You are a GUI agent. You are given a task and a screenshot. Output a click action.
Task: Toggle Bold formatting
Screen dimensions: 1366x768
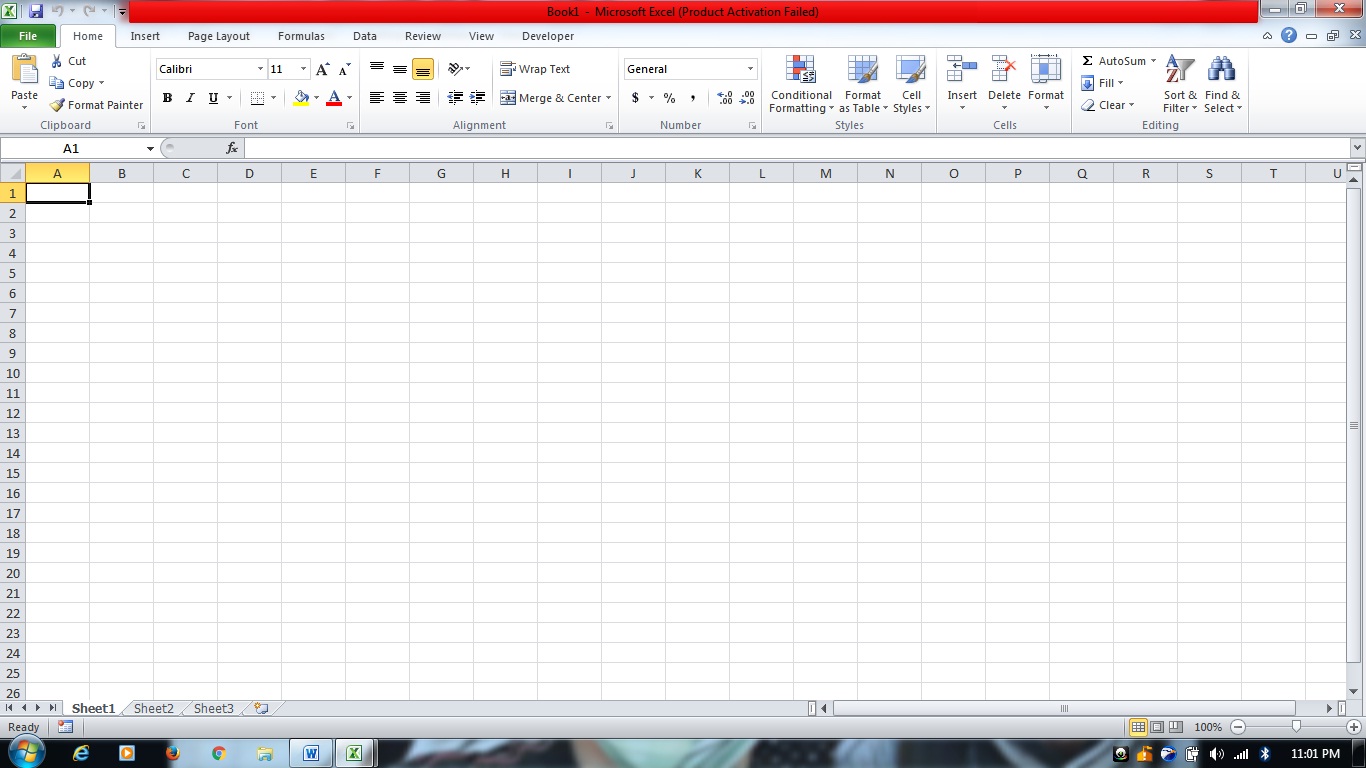167,98
